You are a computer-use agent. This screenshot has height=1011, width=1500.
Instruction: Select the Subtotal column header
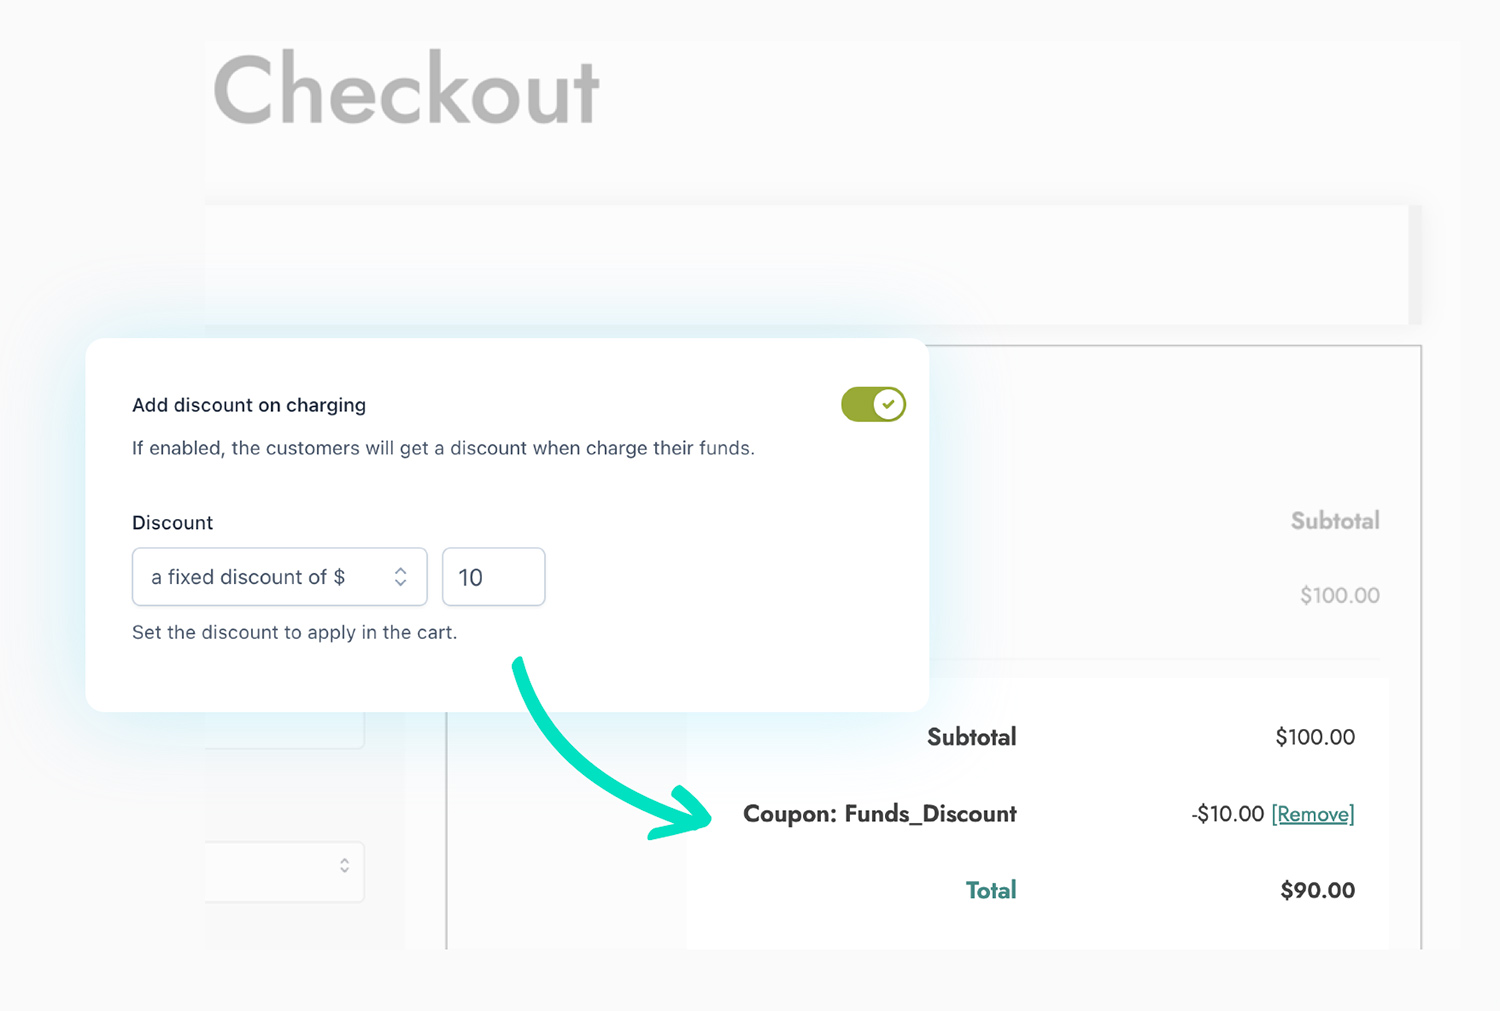click(x=1334, y=521)
